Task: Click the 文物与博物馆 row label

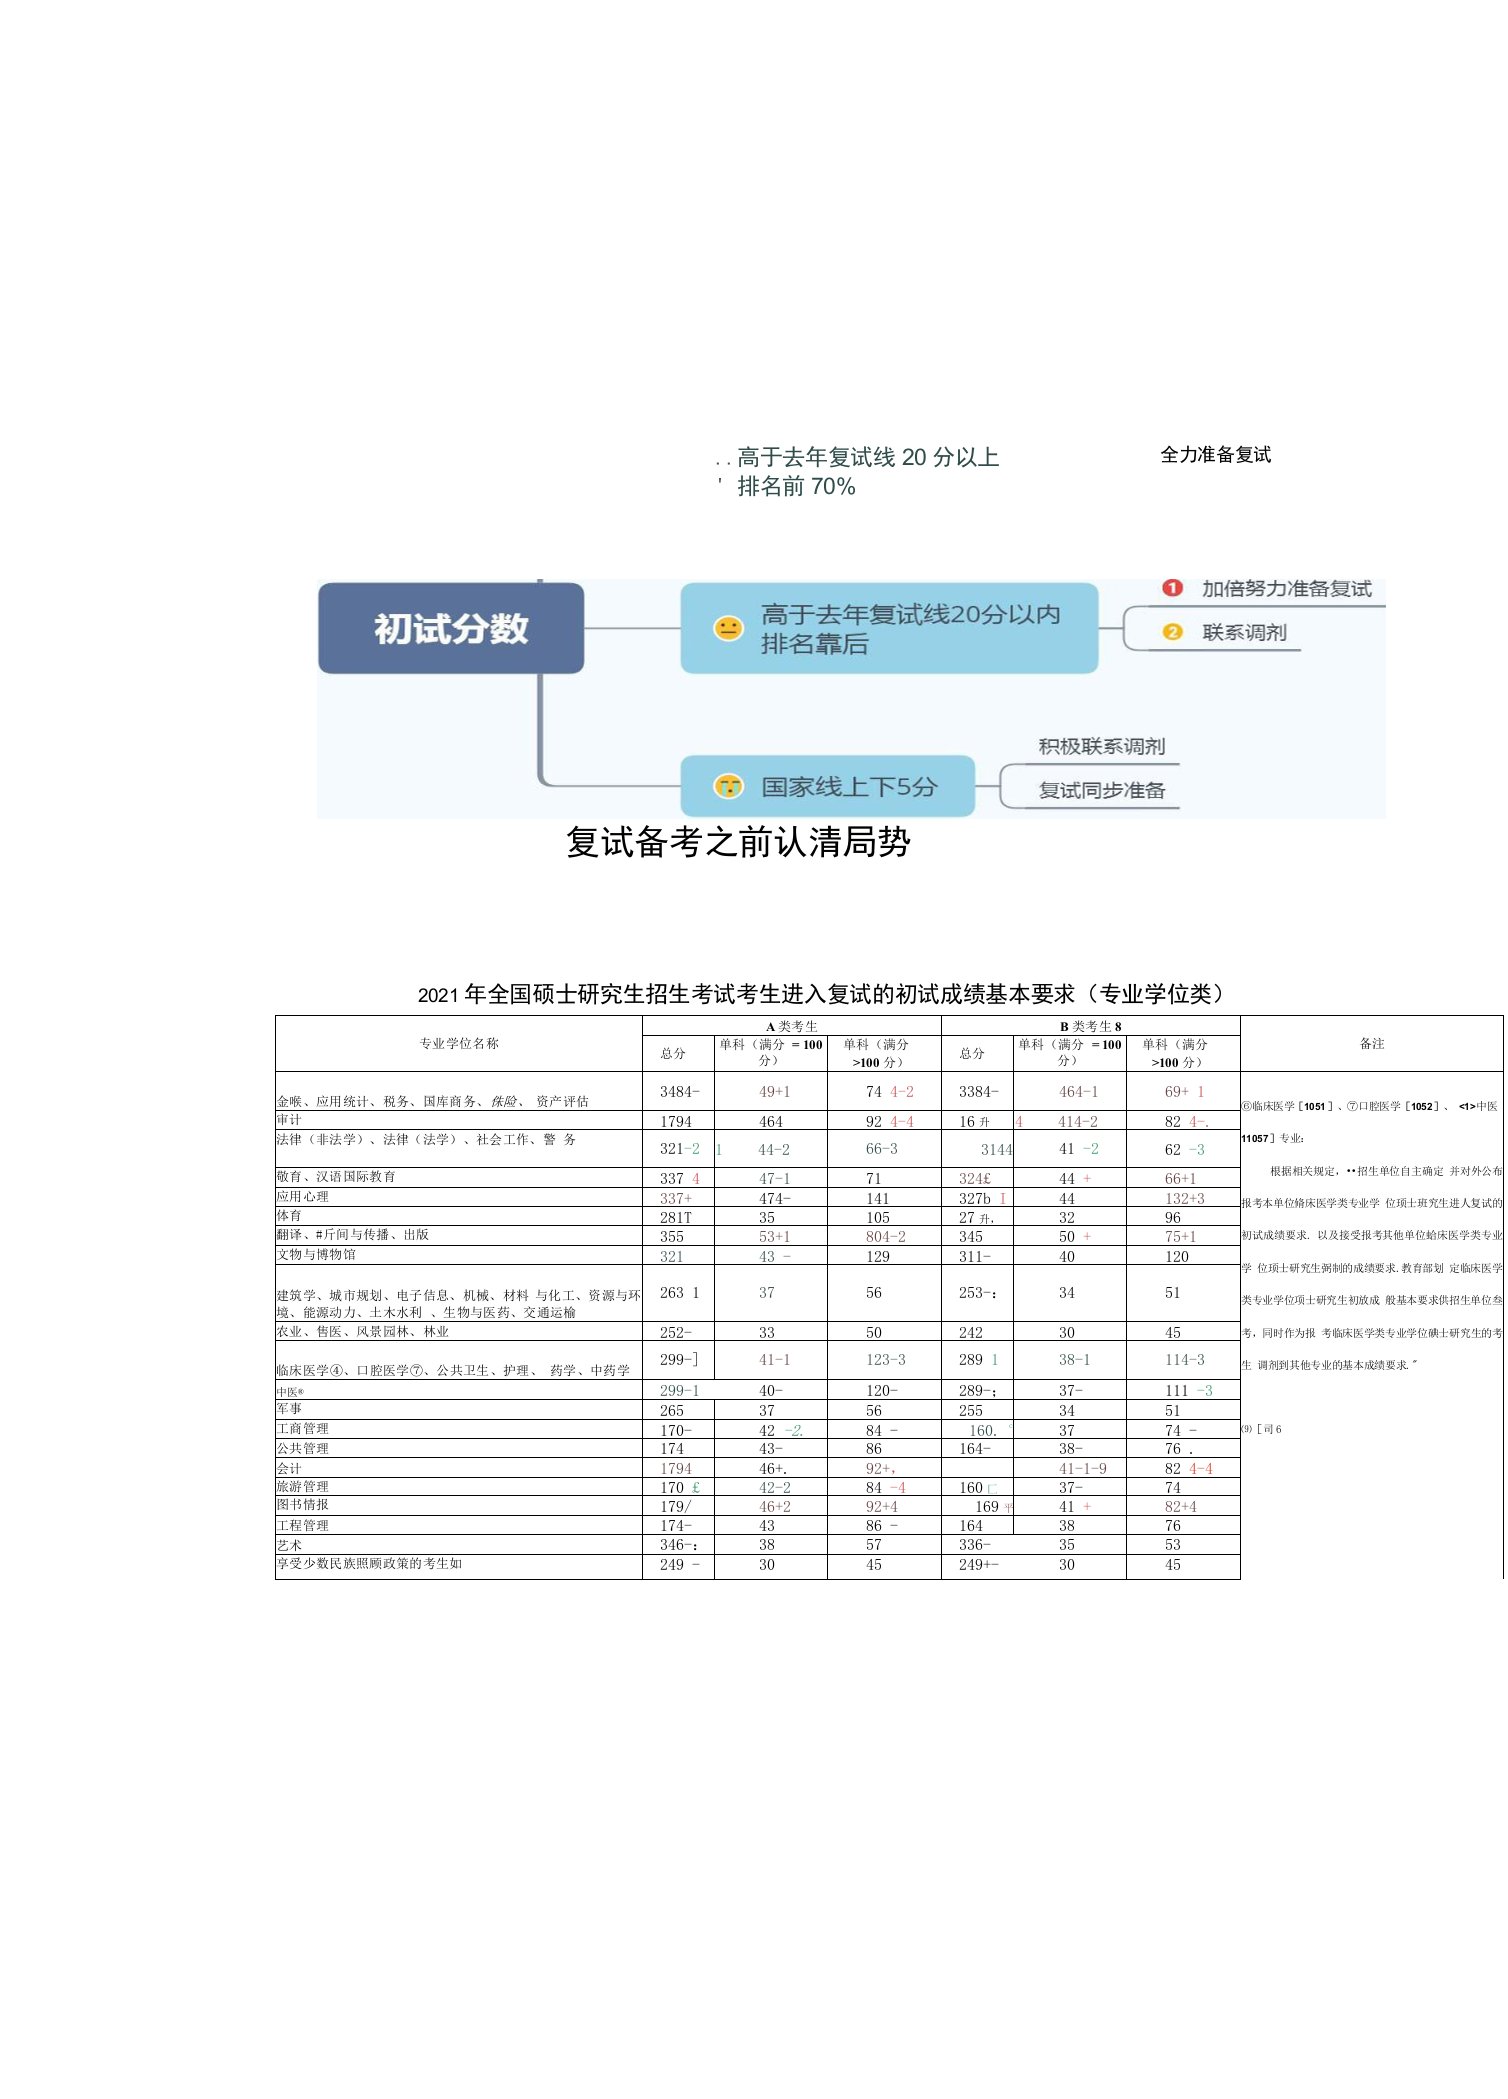Action: tap(316, 1254)
